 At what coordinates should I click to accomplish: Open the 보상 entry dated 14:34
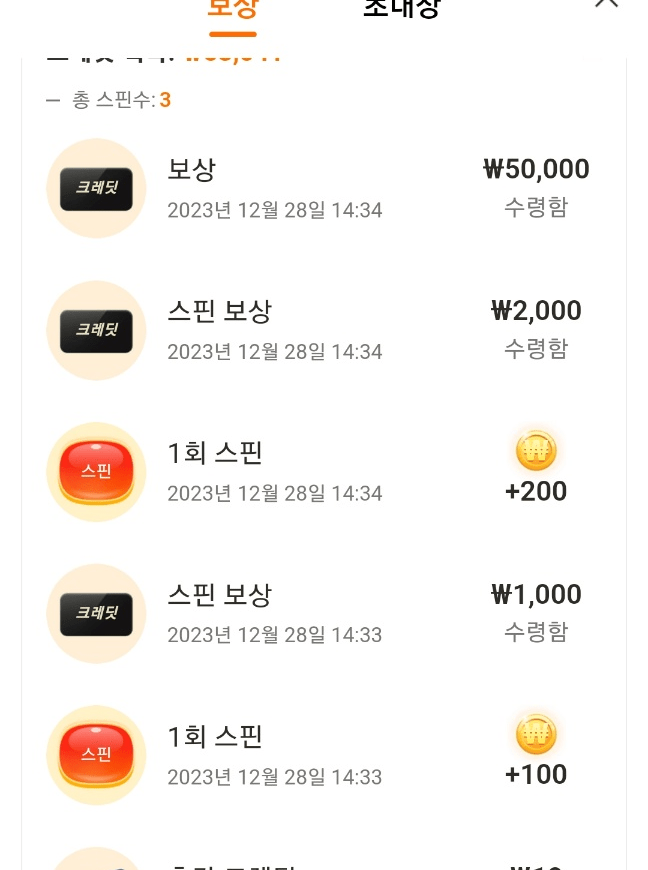pyautogui.click(x=324, y=189)
